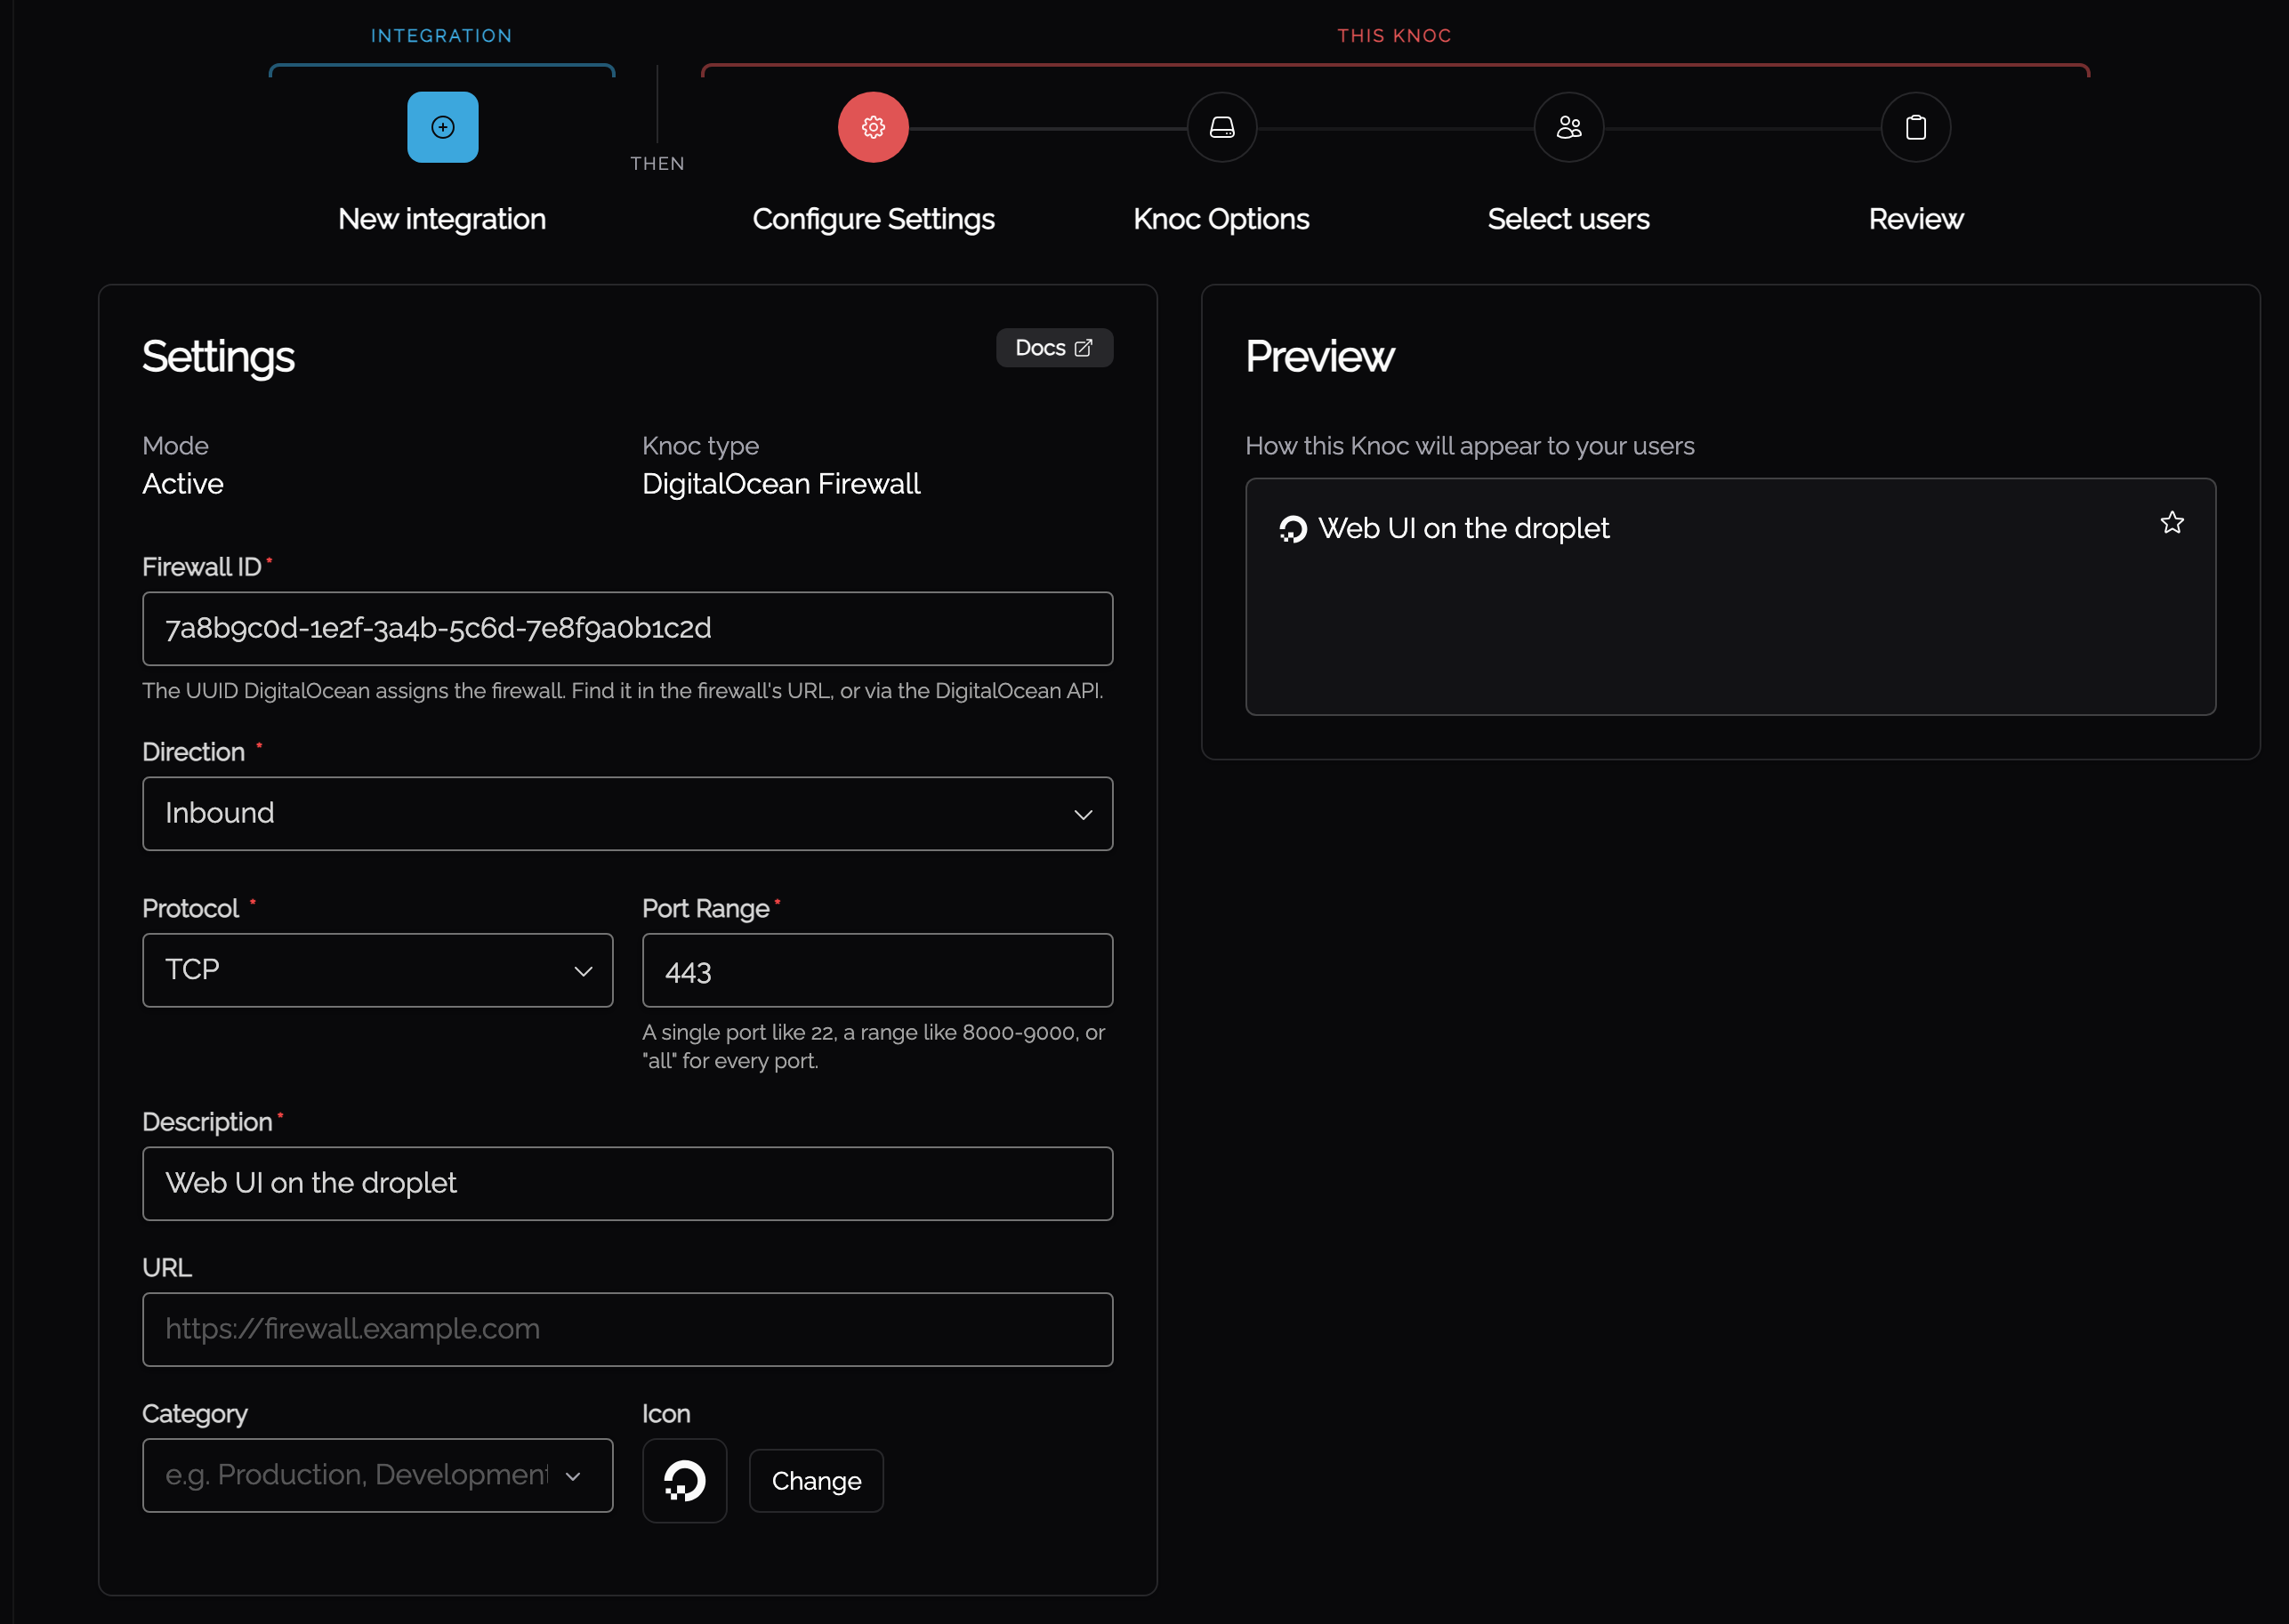Click the Firewall ID UUID help text
2289x1624 pixels.
622,691
